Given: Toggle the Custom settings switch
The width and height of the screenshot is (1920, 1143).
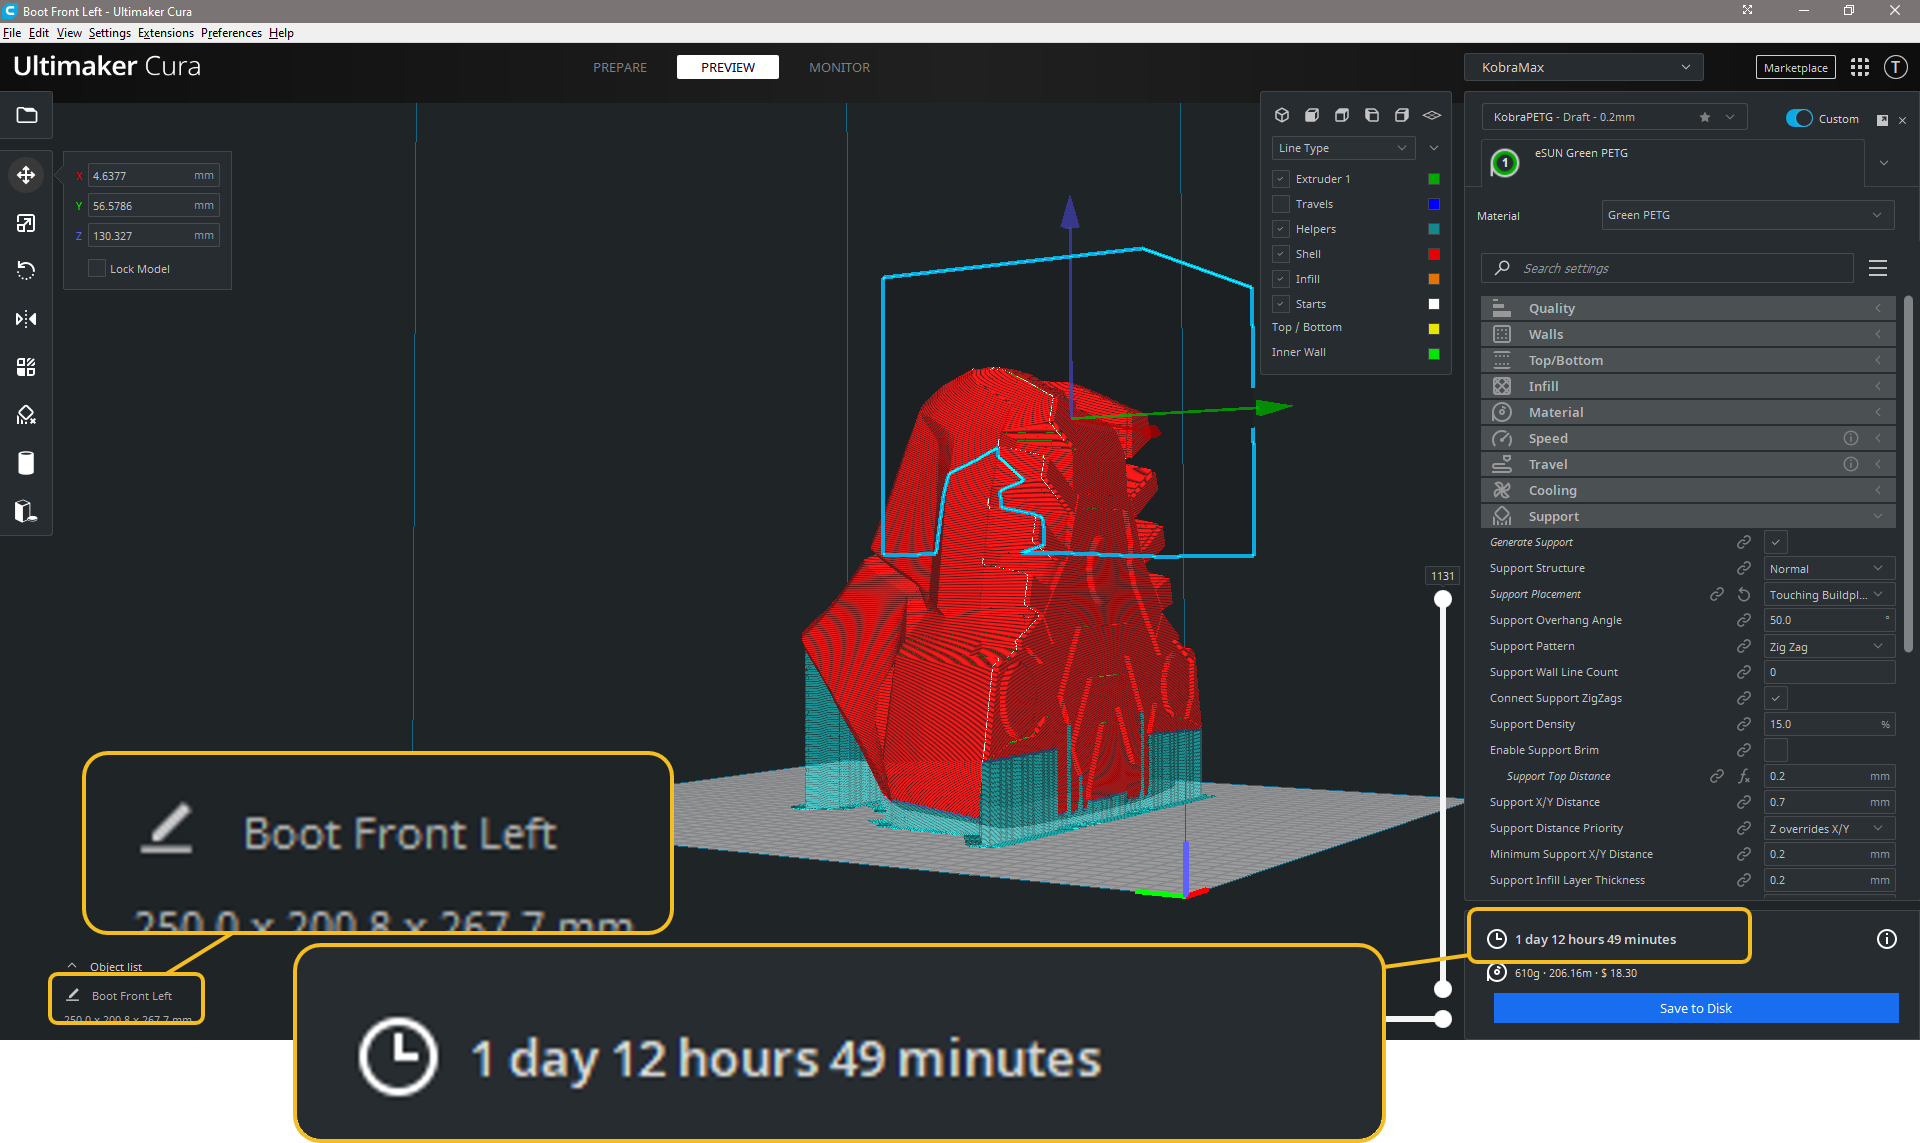Looking at the screenshot, I should (x=1799, y=118).
